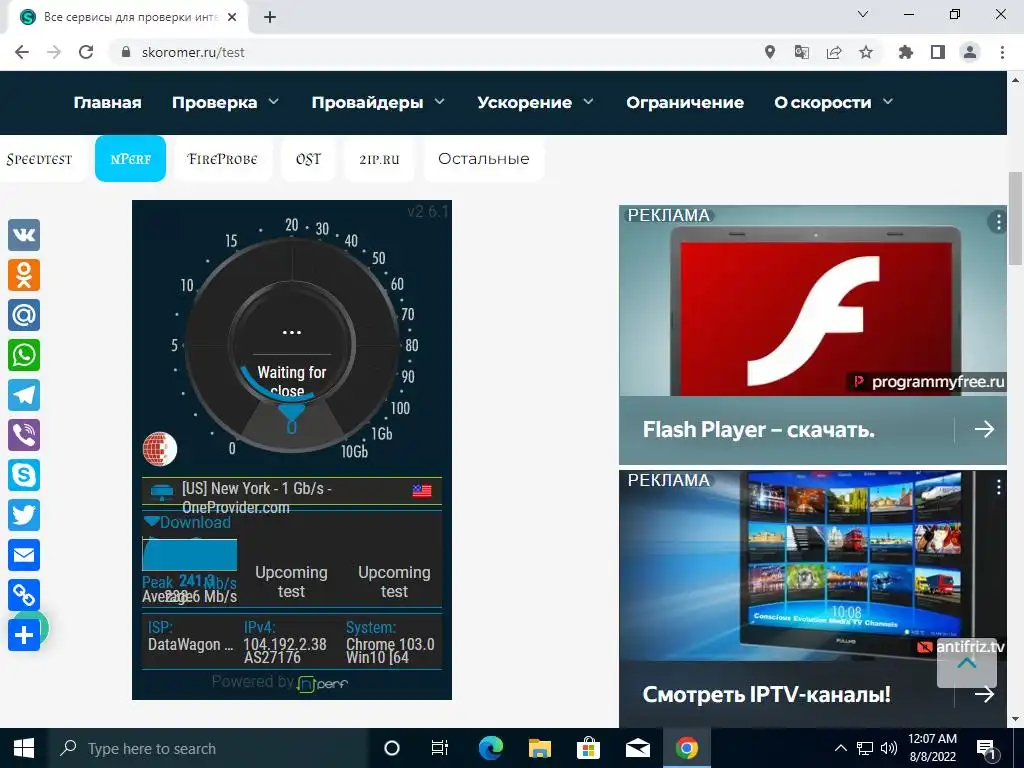Share via Telegram icon

(24, 395)
